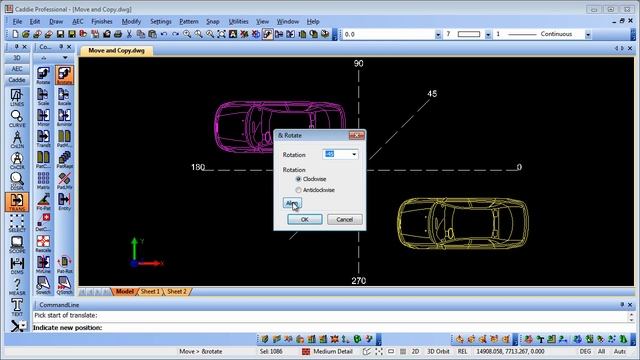This screenshot has width=640, height=360.
Task: Click the Continuous linetype preview line
Action: [x=522, y=34]
